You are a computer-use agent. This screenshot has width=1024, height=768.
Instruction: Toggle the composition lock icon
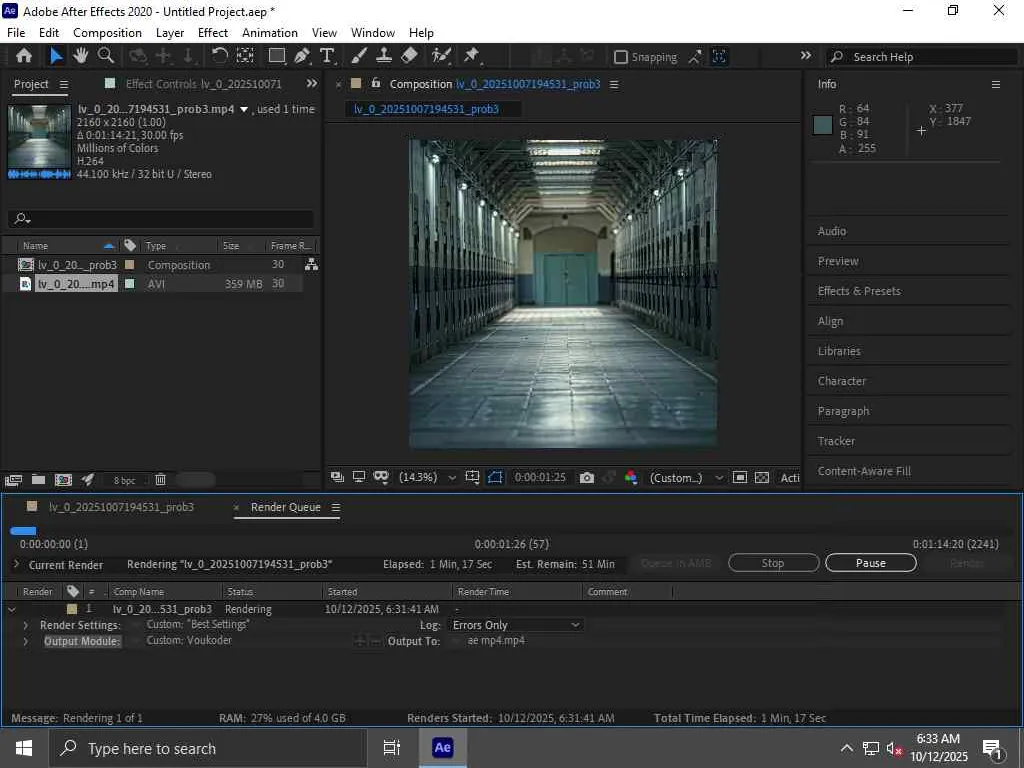click(376, 84)
